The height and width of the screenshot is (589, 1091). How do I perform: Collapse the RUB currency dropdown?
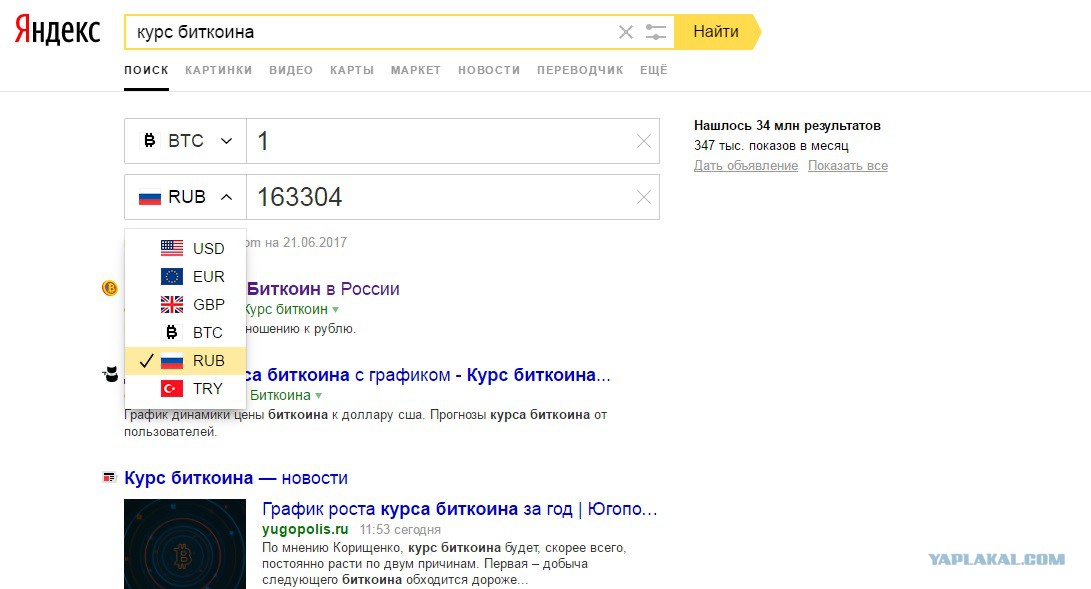click(x=185, y=197)
